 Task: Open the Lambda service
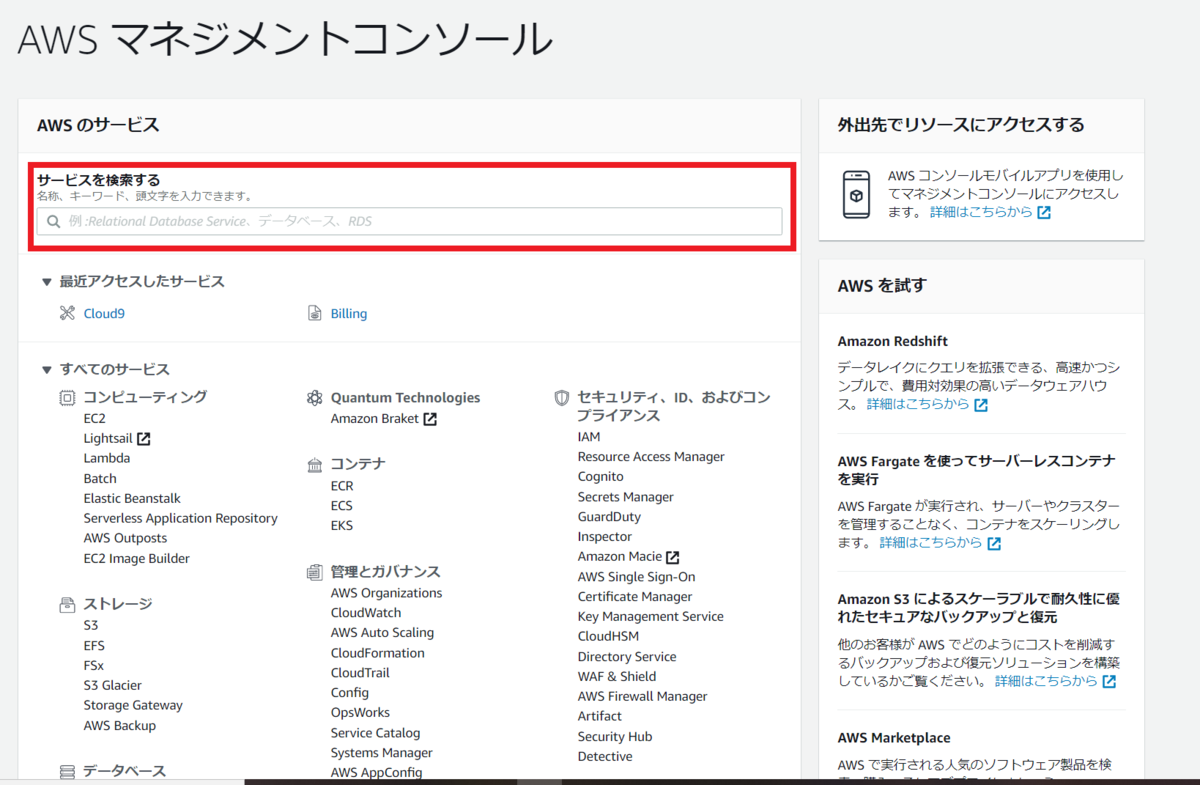coord(107,458)
